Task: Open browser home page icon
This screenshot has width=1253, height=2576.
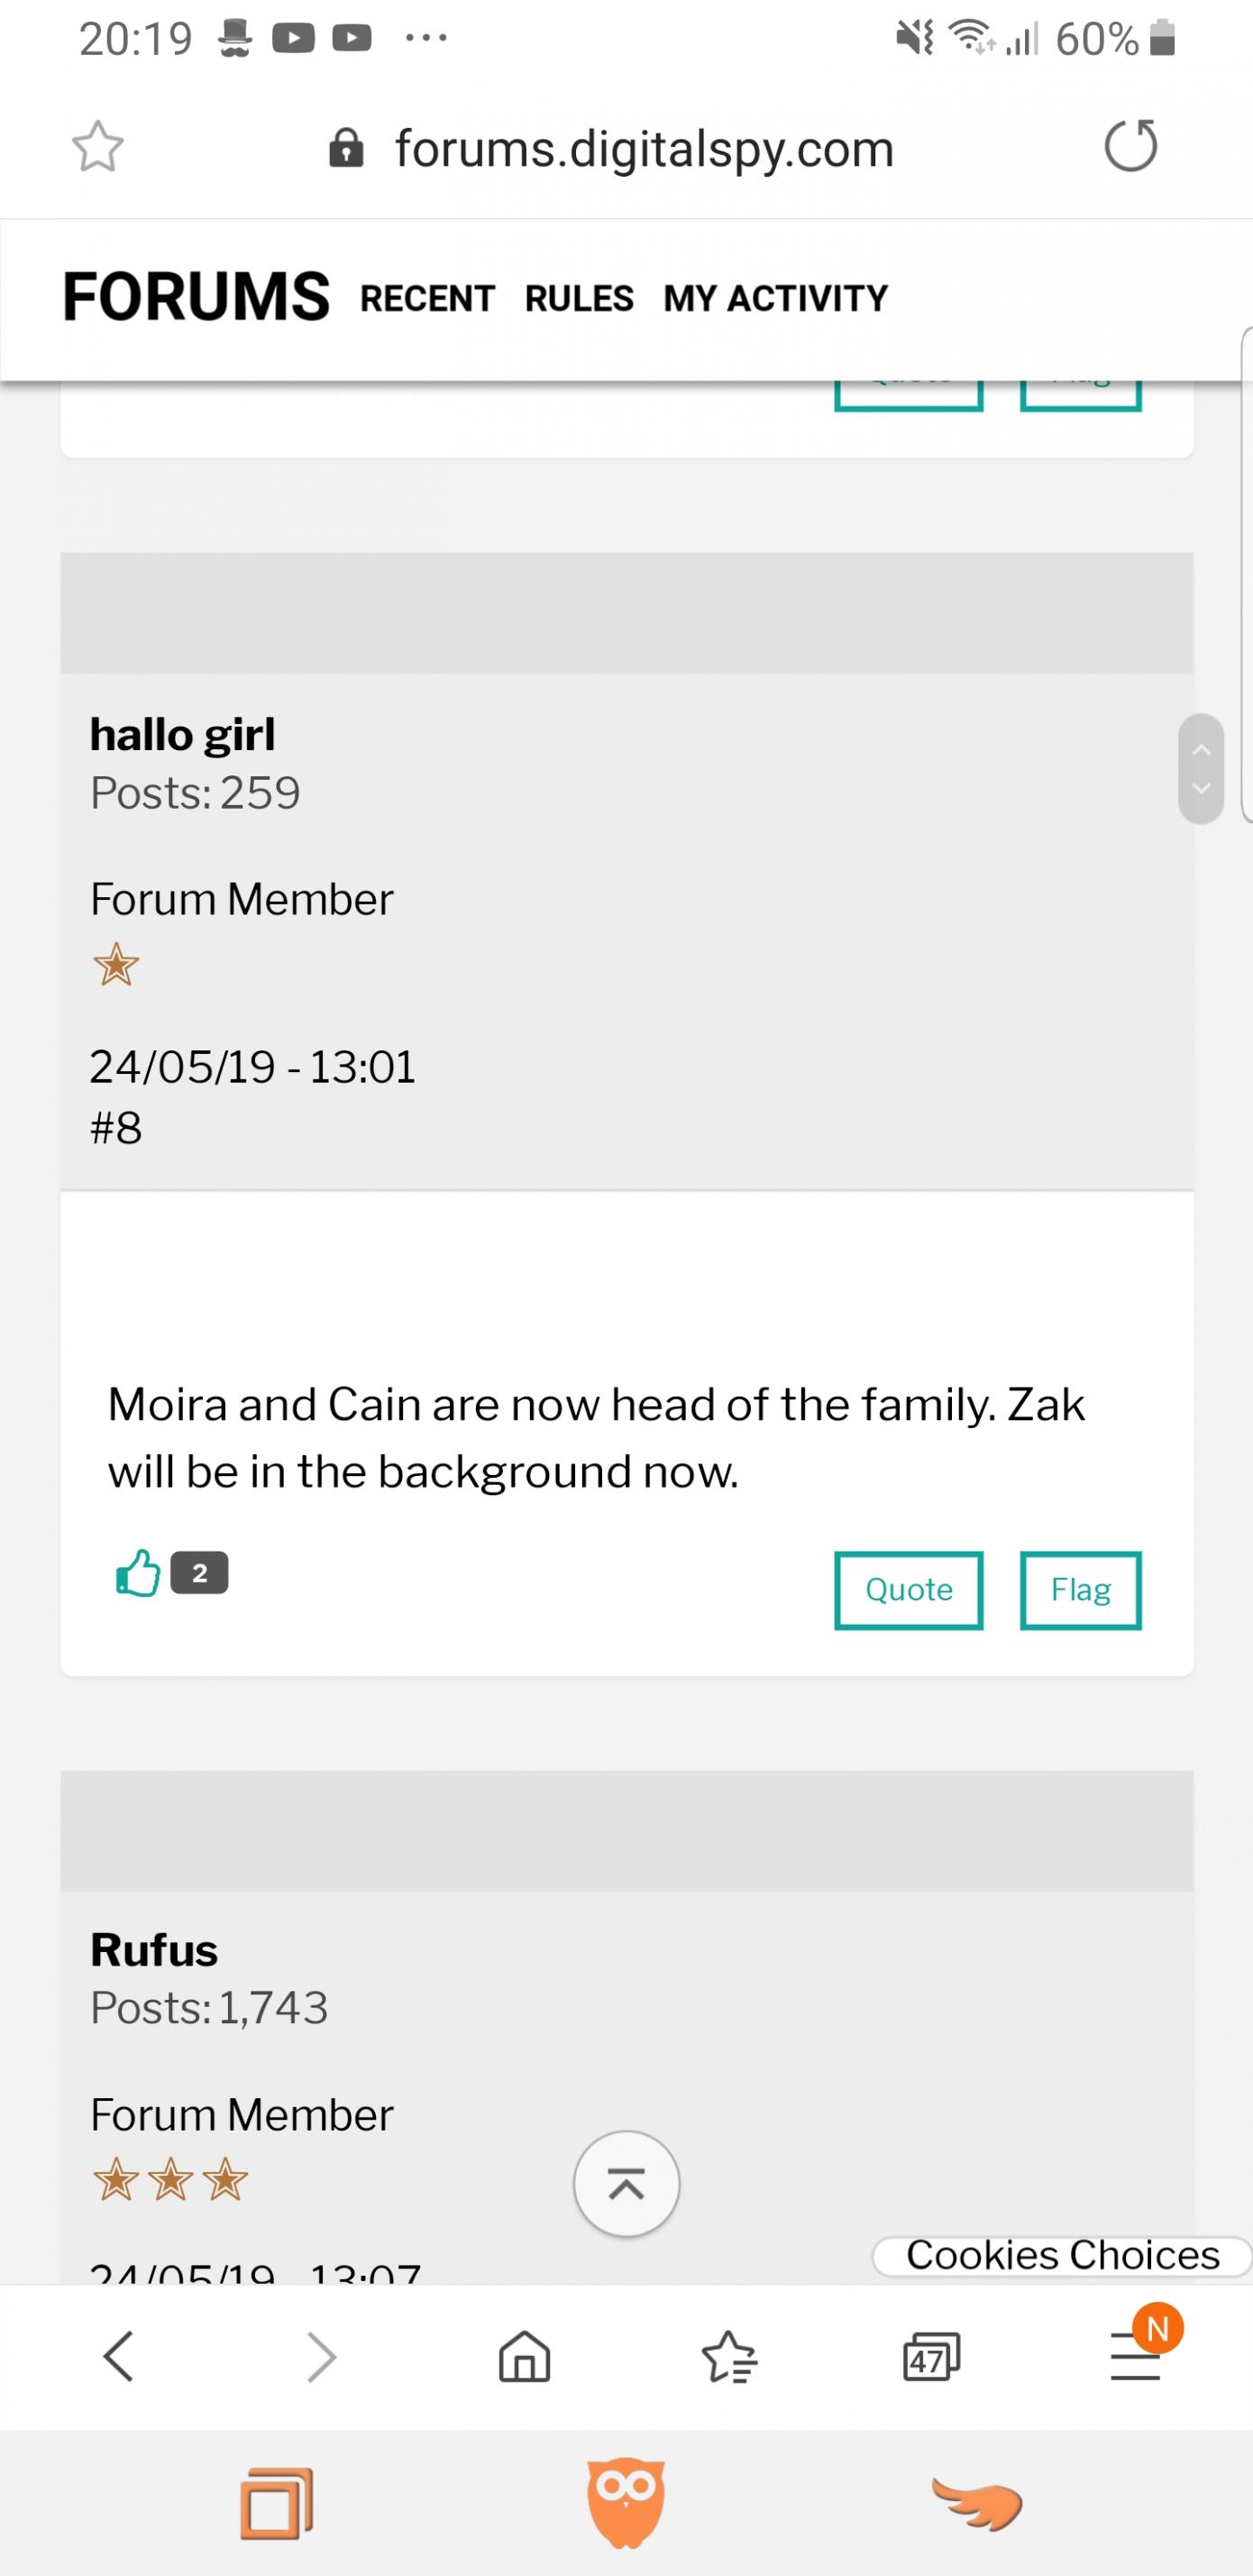Action: 524,2357
